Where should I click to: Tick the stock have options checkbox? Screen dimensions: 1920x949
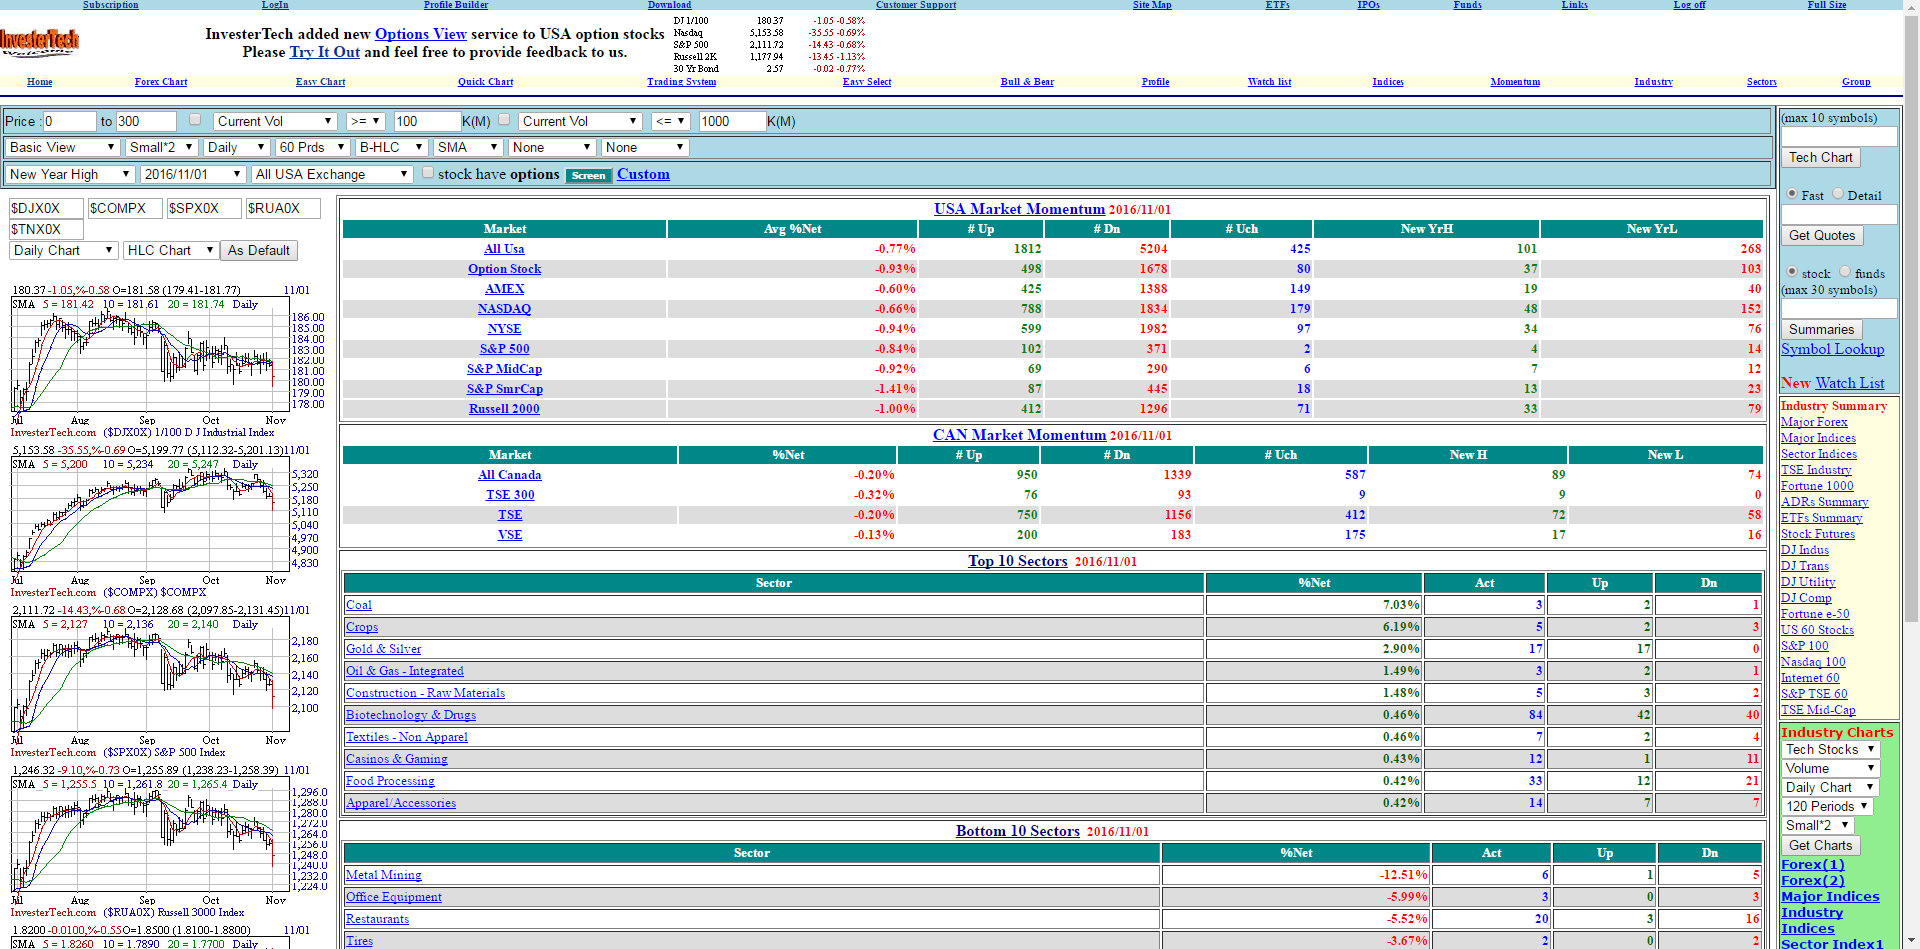click(428, 173)
